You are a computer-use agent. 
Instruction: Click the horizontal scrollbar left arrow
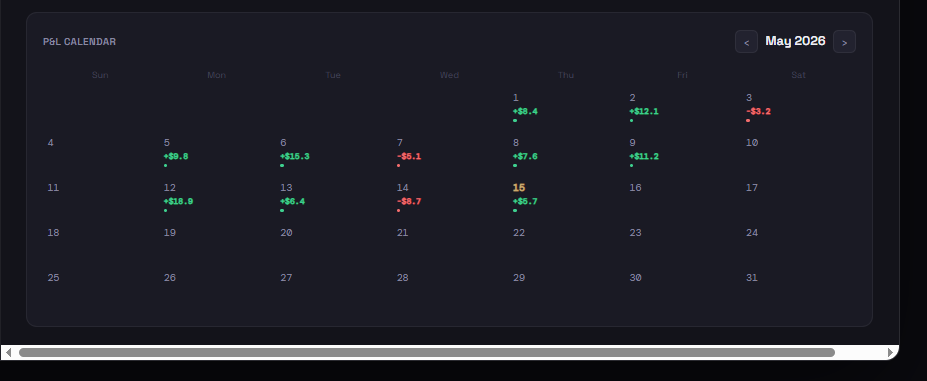[x=8, y=353]
